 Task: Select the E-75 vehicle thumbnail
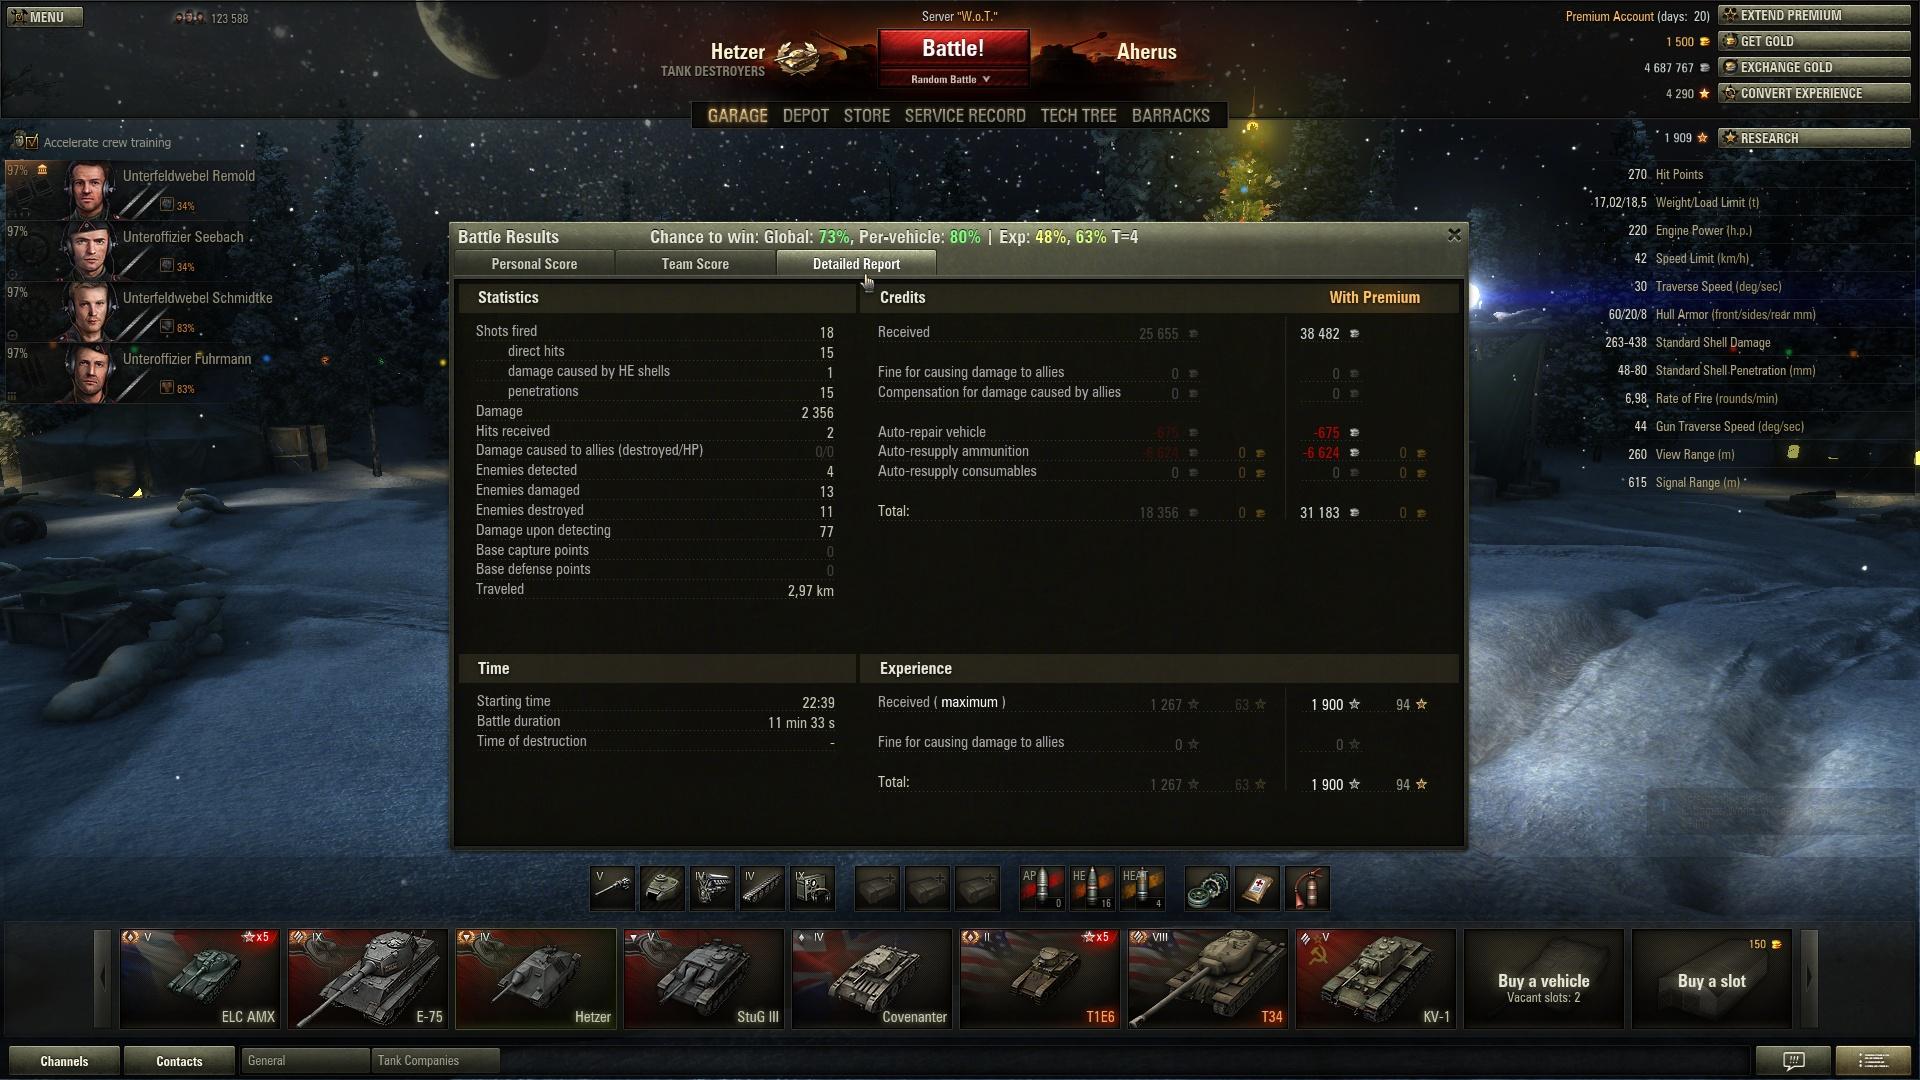pyautogui.click(x=368, y=979)
